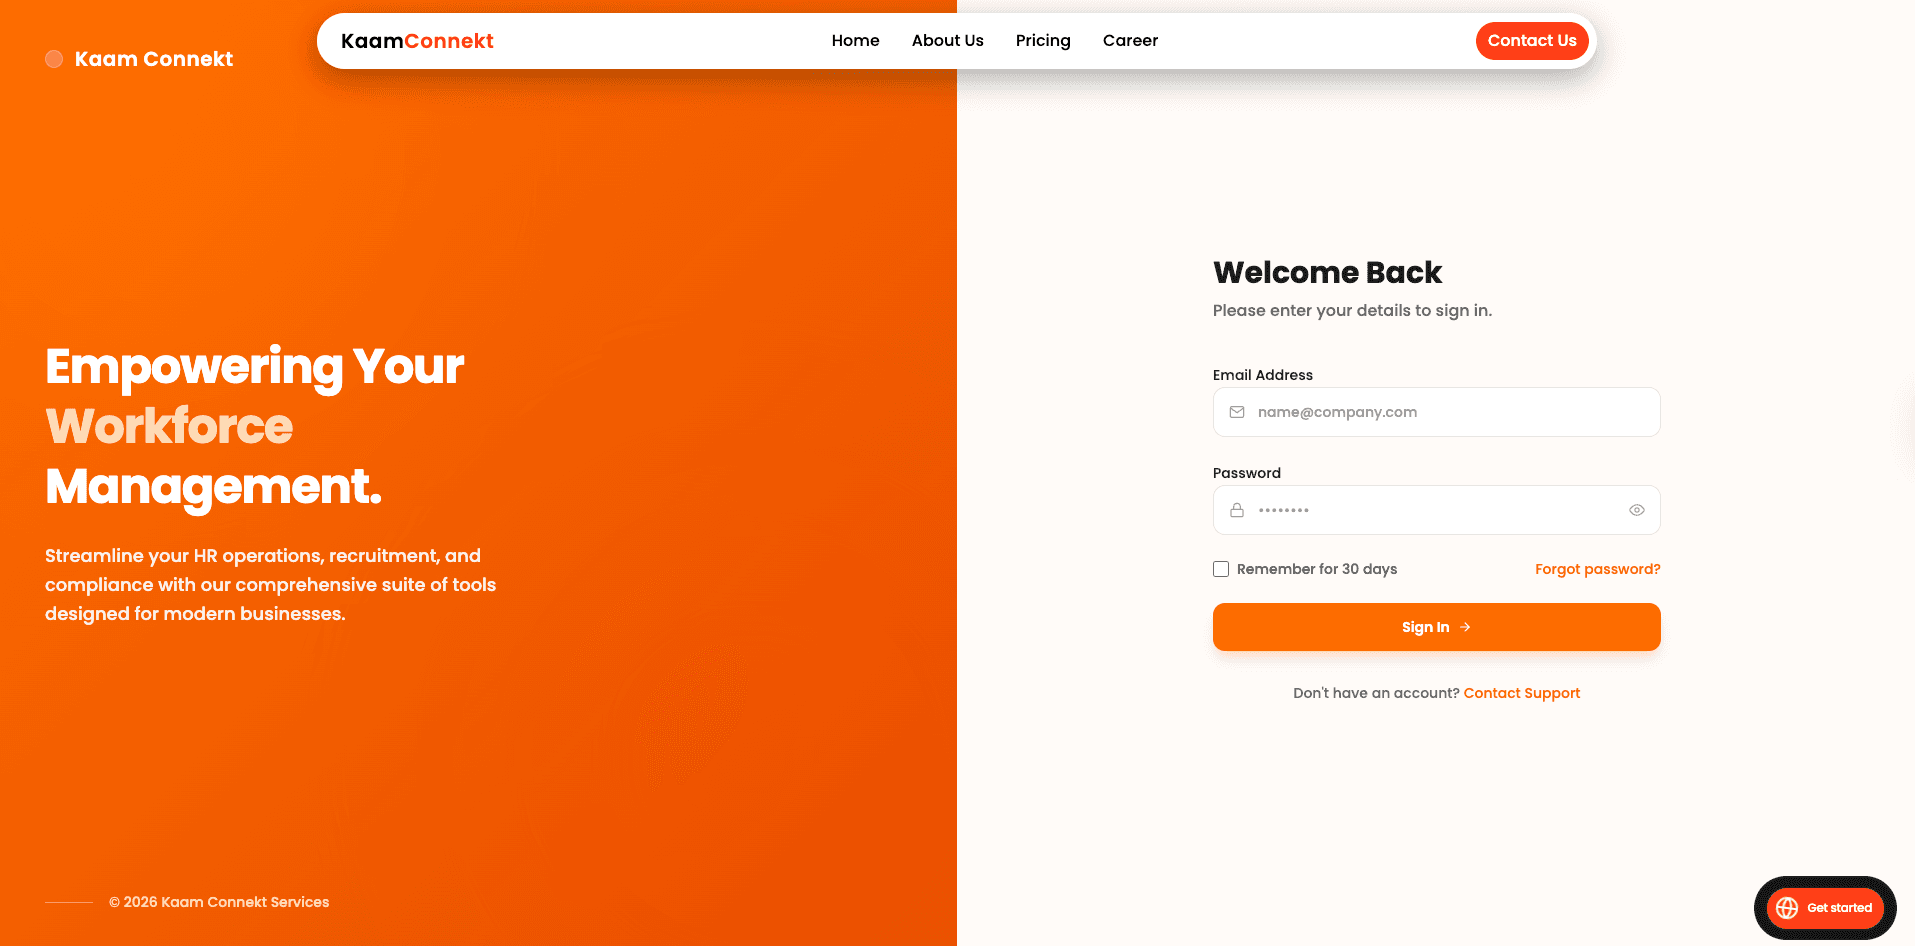Go to About Us page
1915x946 pixels.
948,41
